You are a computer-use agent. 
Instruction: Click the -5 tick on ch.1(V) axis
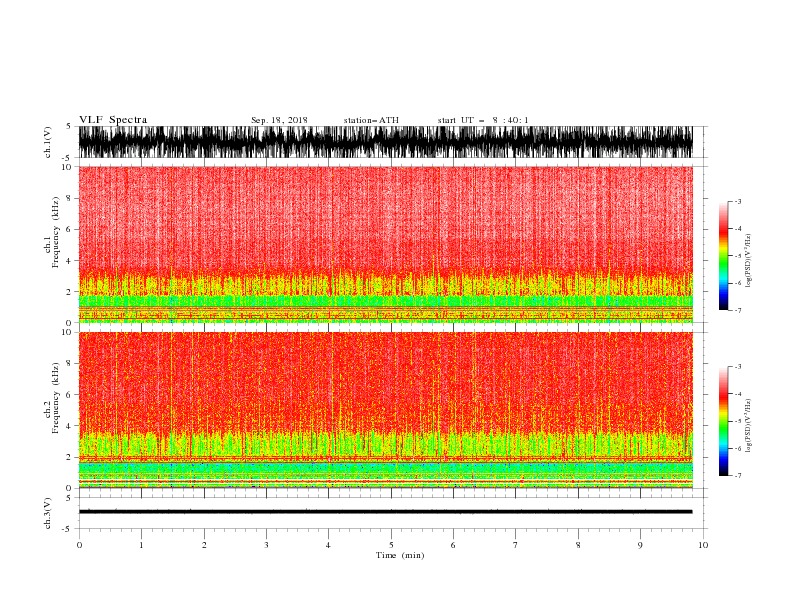pyautogui.click(x=67, y=158)
